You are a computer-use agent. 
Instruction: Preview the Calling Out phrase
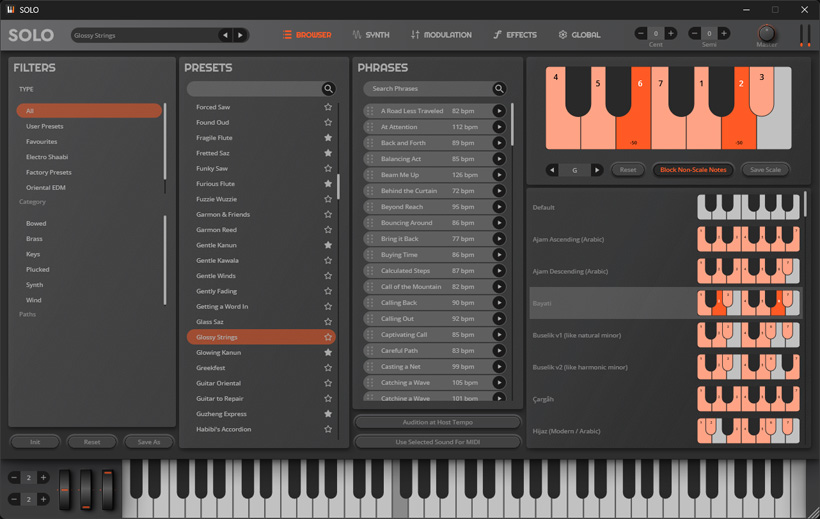(x=498, y=319)
